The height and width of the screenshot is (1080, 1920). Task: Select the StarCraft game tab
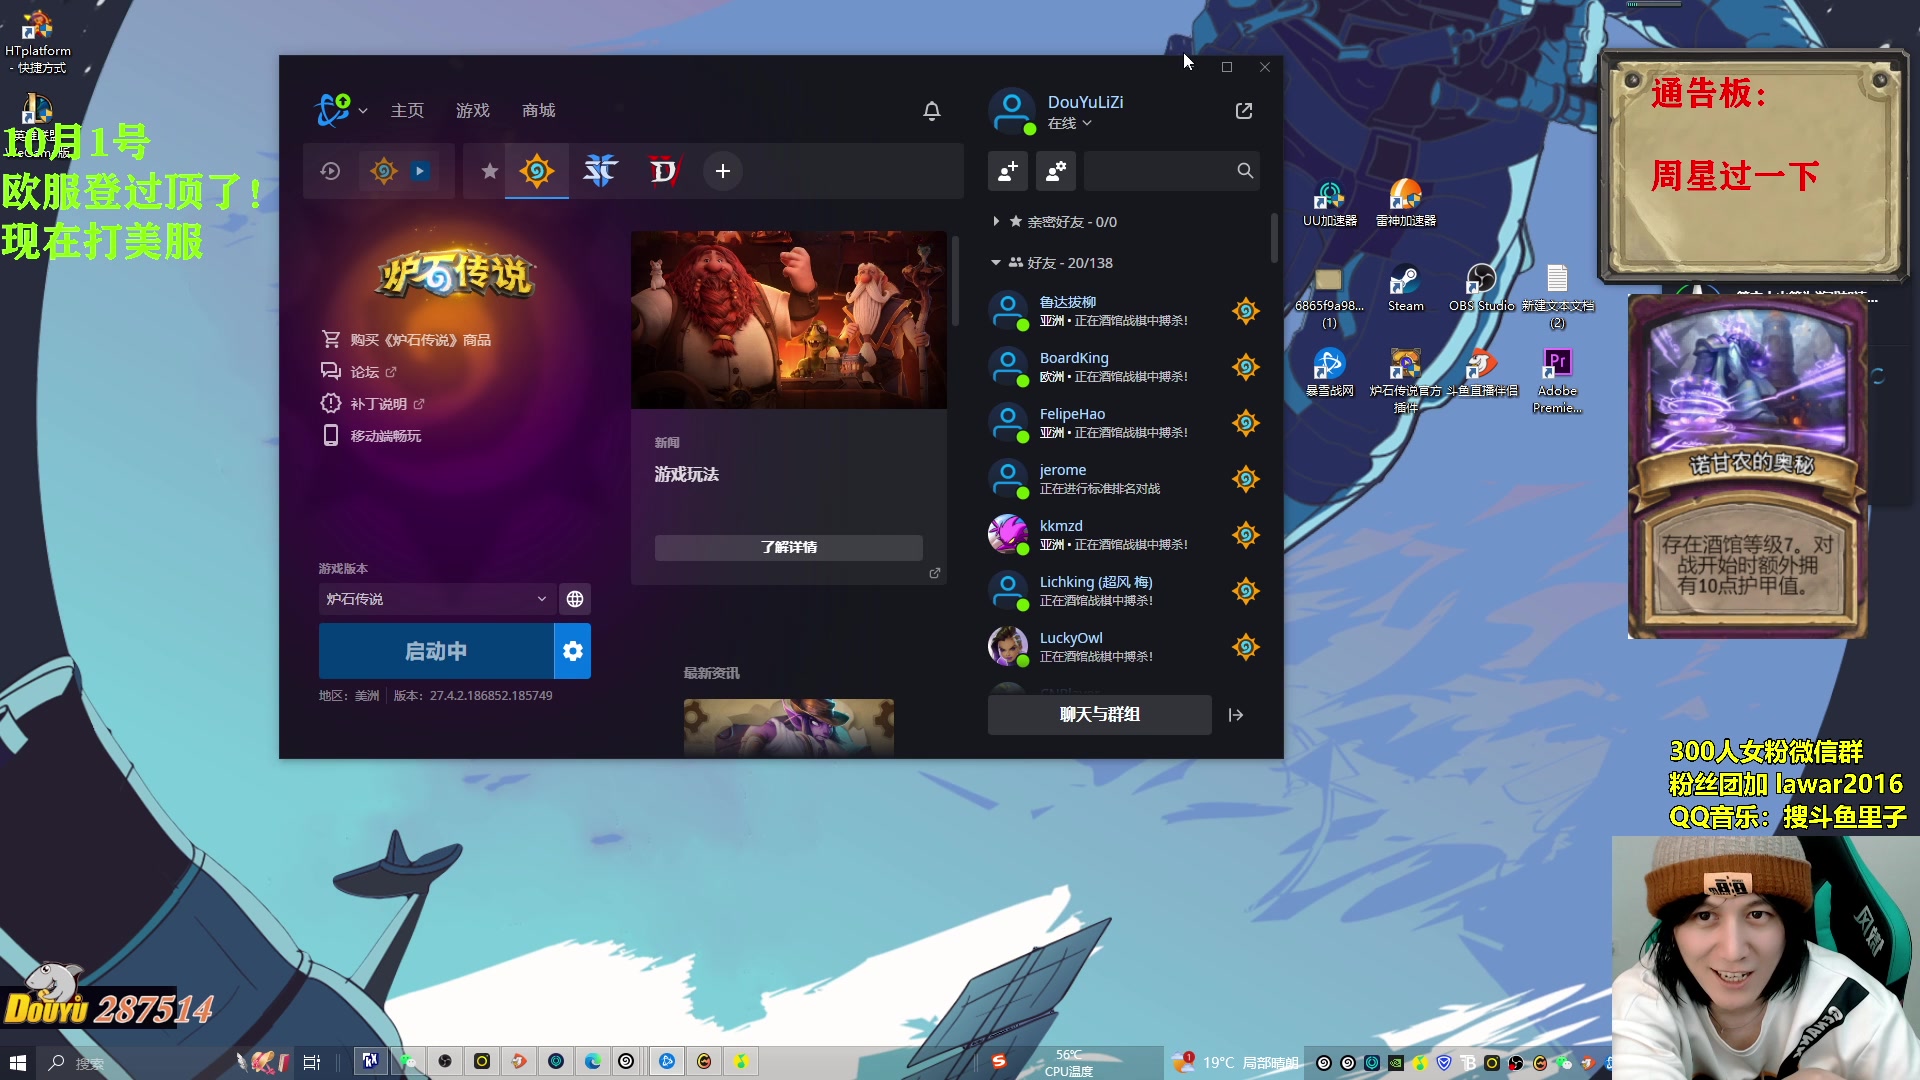[x=600, y=171]
